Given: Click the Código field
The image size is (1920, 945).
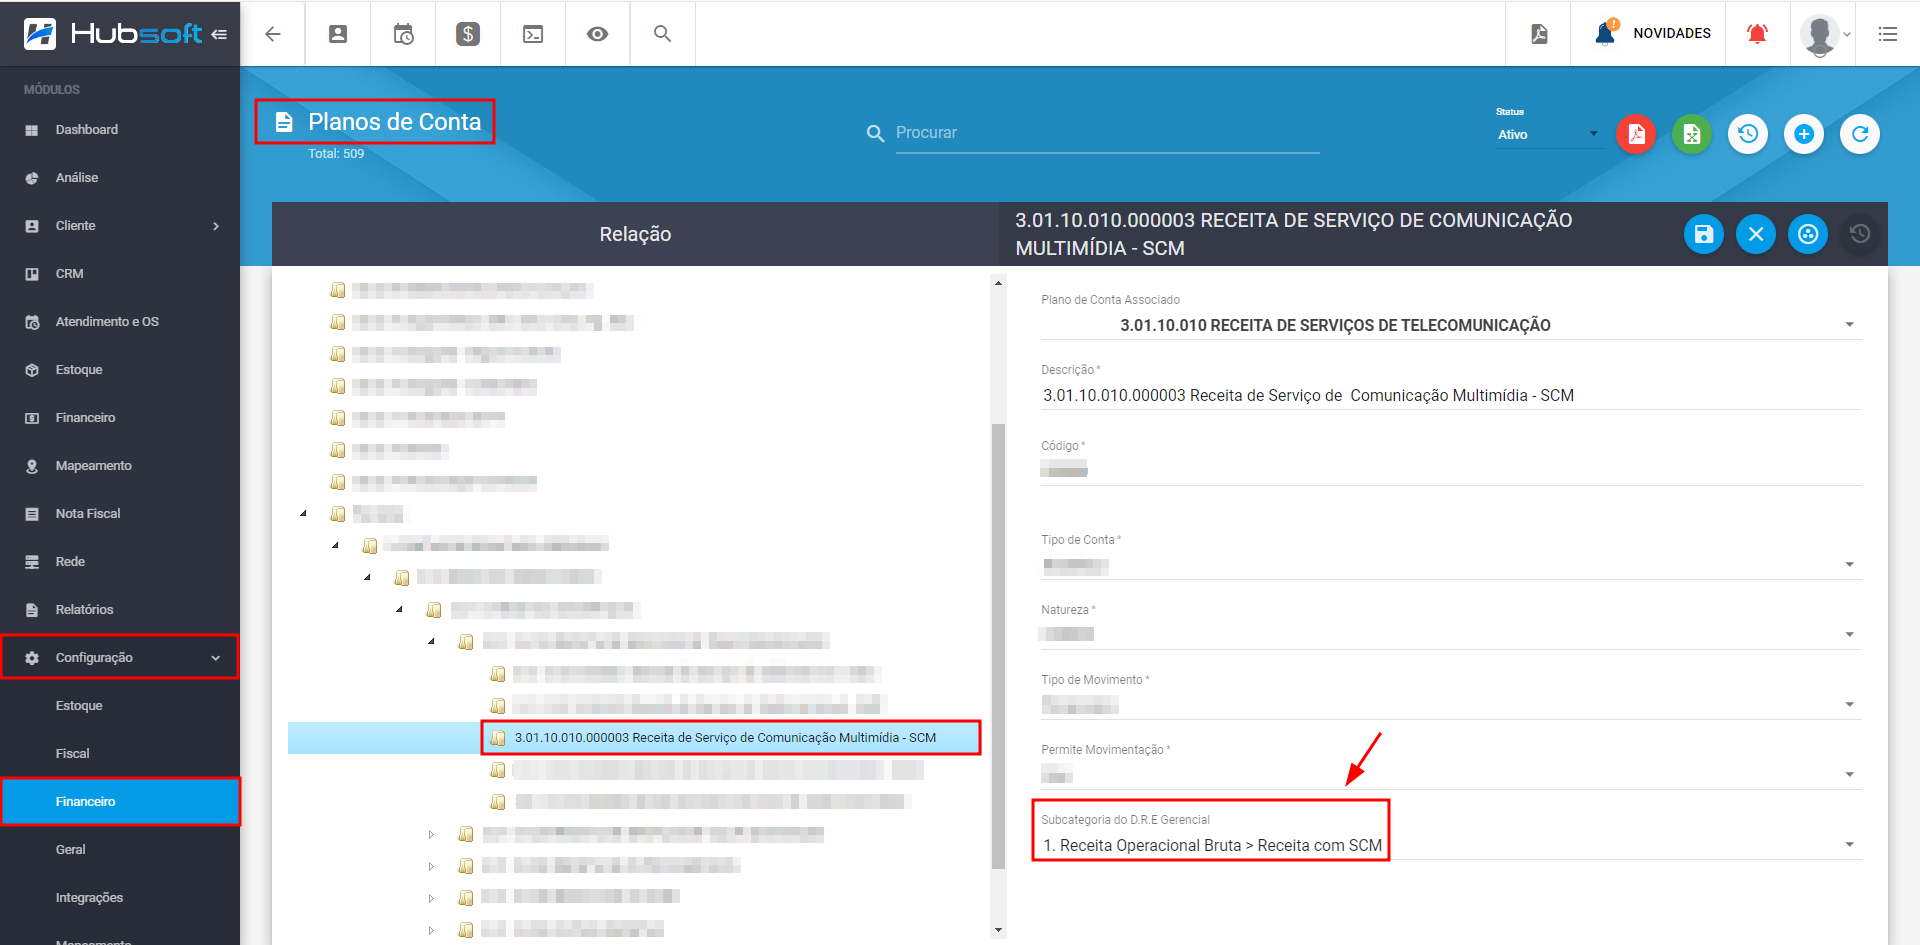Looking at the screenshot, I should 1451,471.
